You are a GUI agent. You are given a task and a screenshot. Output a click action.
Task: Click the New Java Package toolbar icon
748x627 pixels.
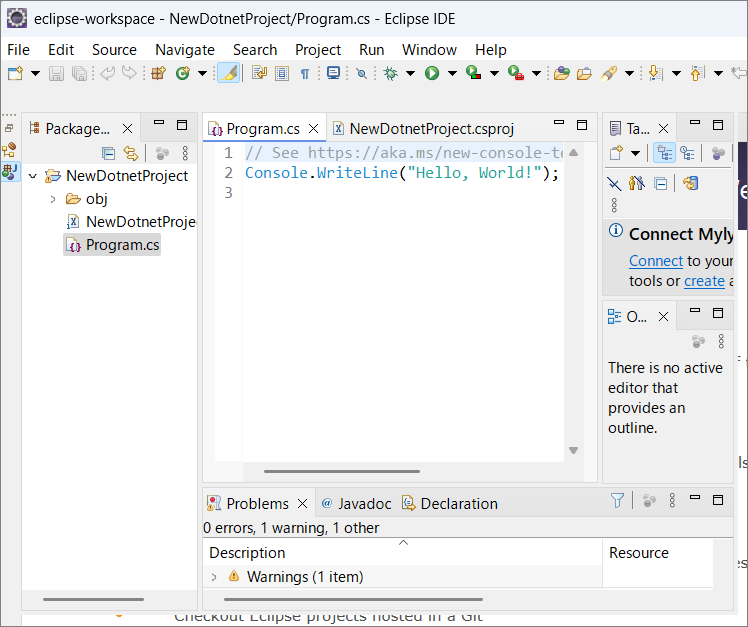[x=158, y=73]
